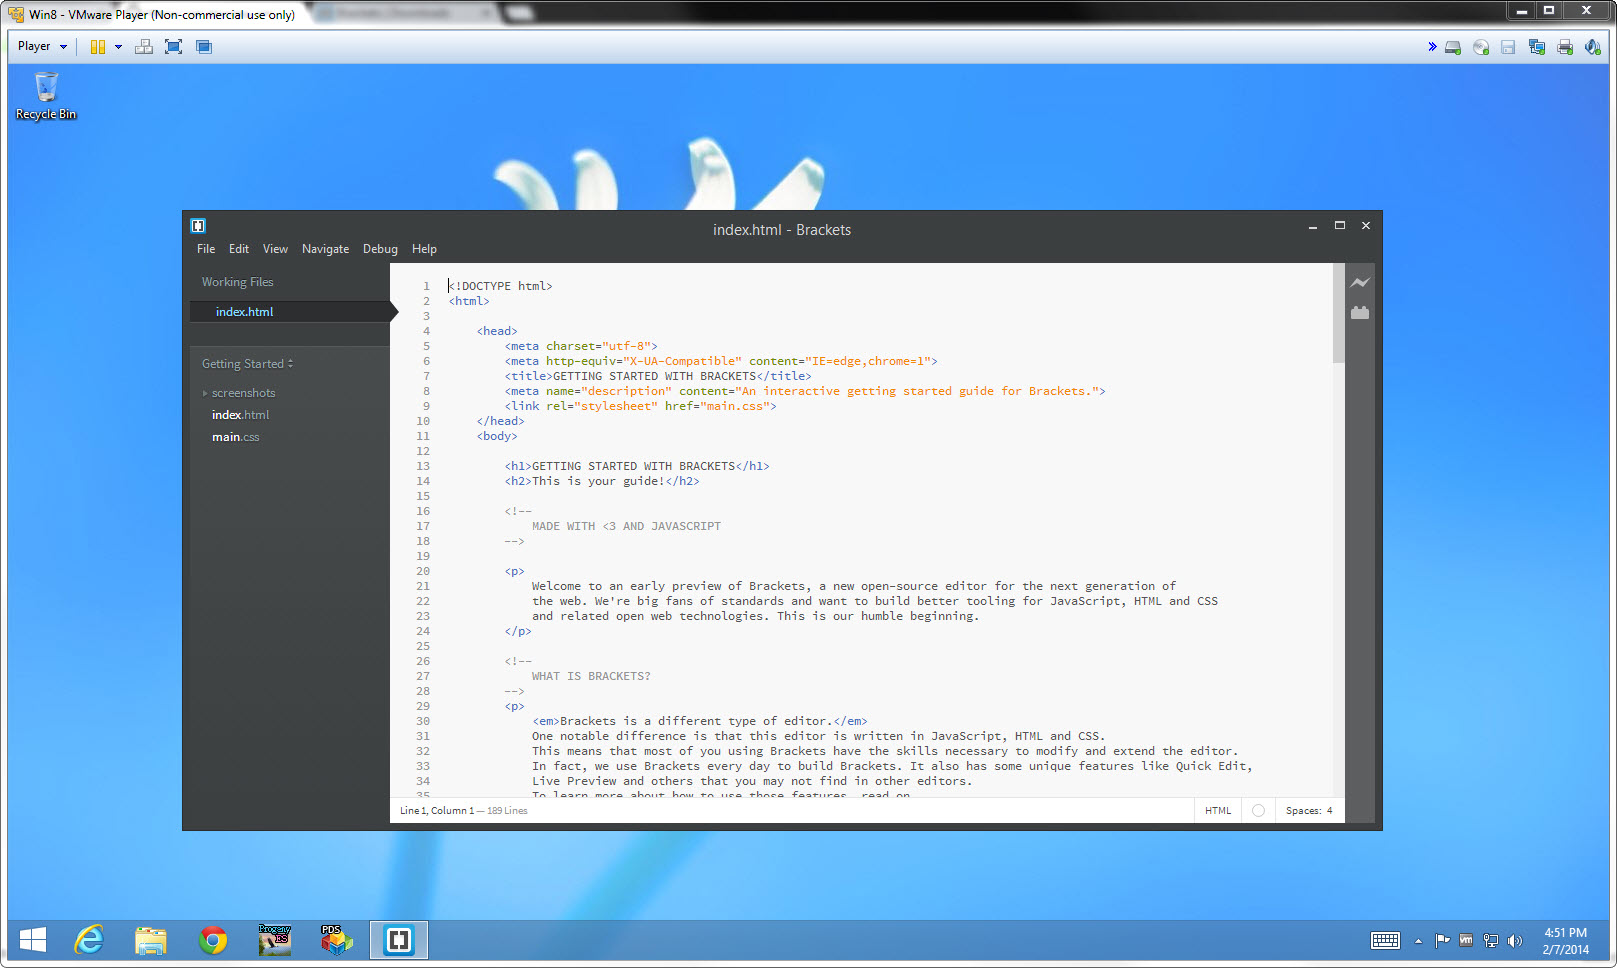Open File Explorer from the taskbar
This screenshot has width=1617, height=968.
pyautogui.click(x=151, y=940)
